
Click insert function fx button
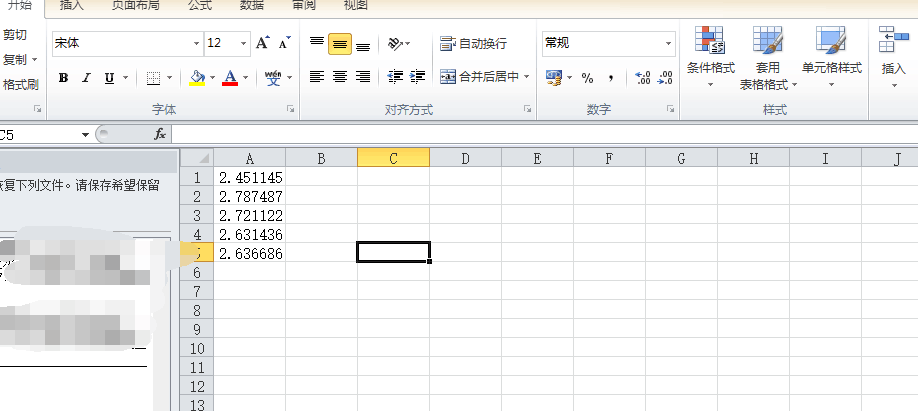pyautogui.click(x=160, y=135)
